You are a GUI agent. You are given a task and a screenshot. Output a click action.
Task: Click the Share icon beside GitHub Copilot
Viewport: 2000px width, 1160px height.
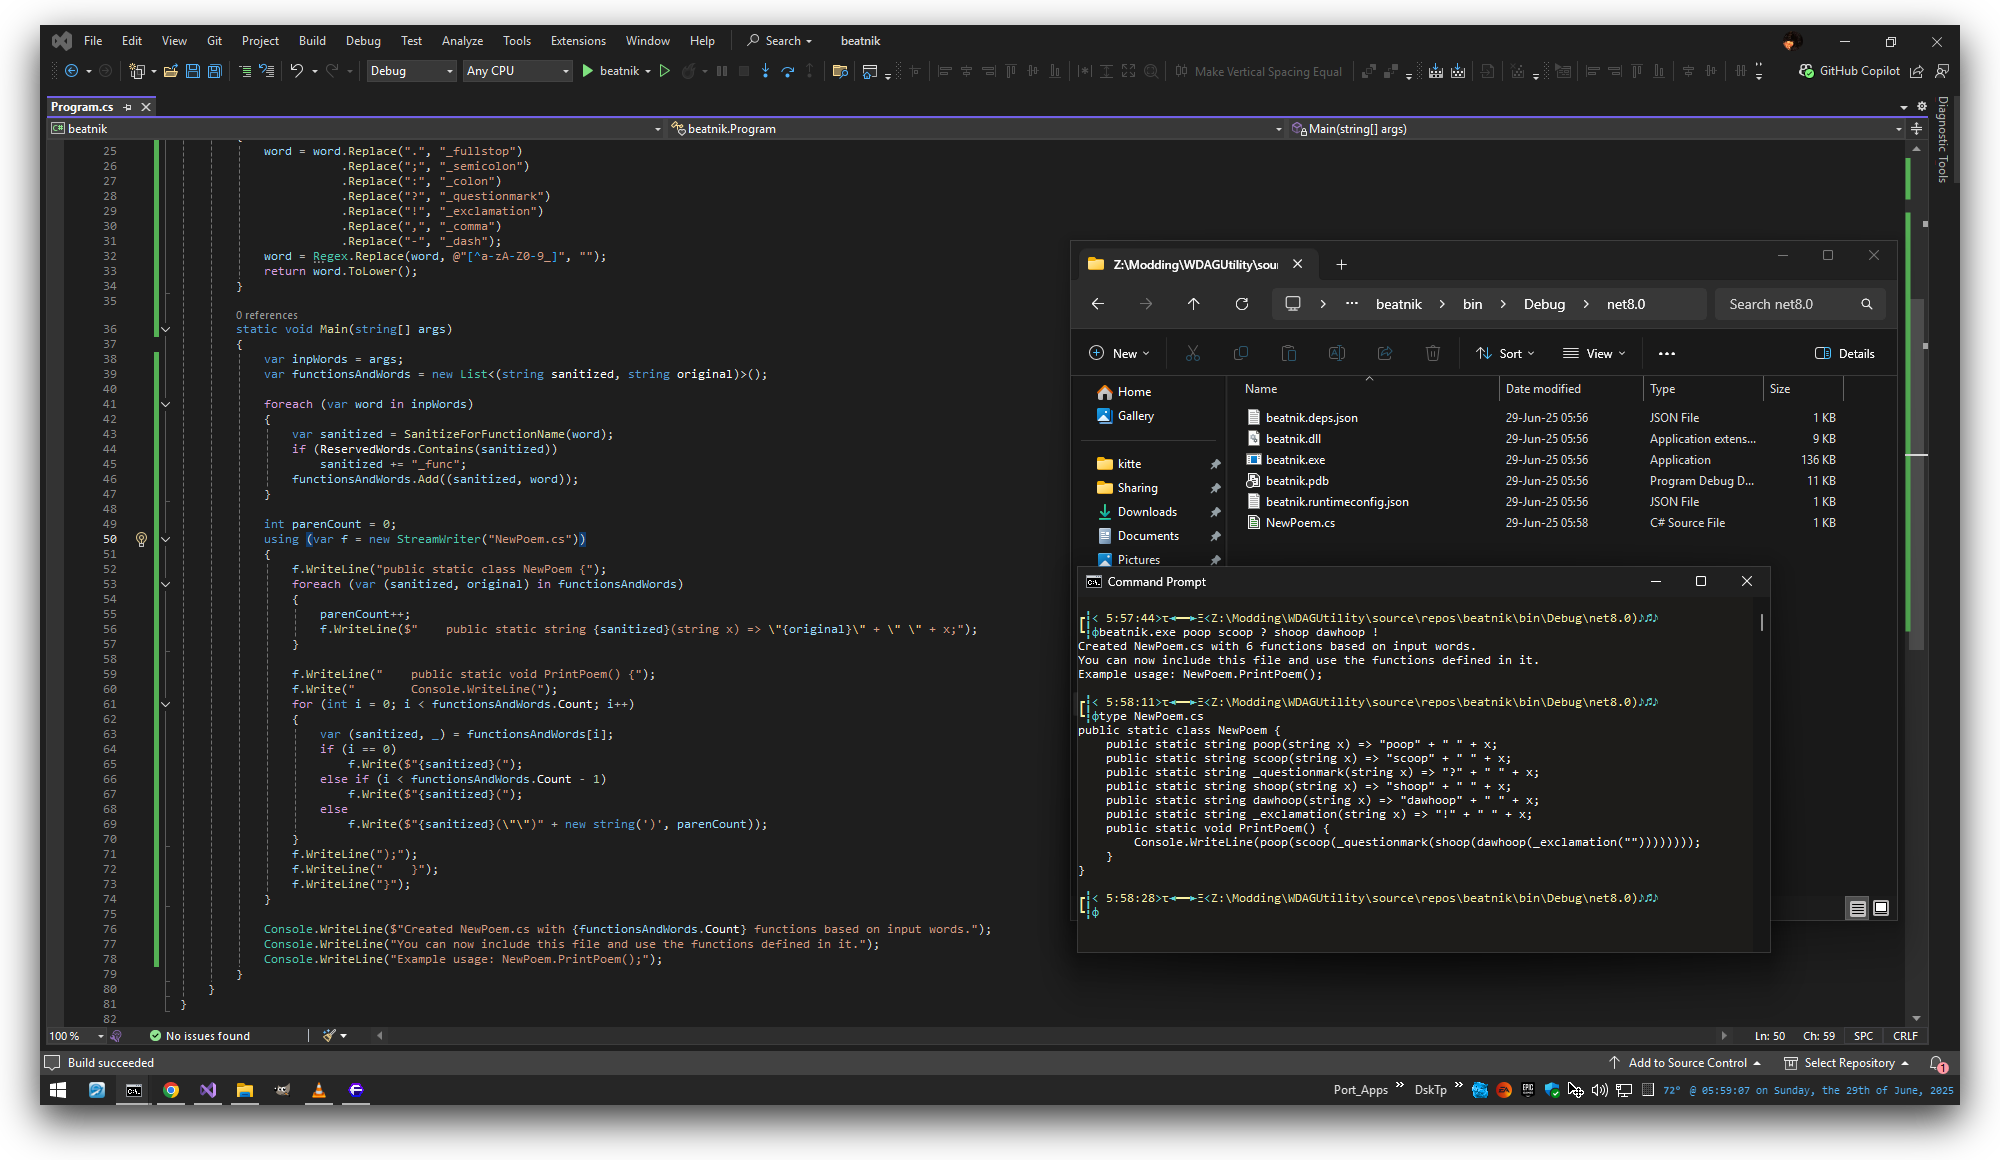point(1917,71)
